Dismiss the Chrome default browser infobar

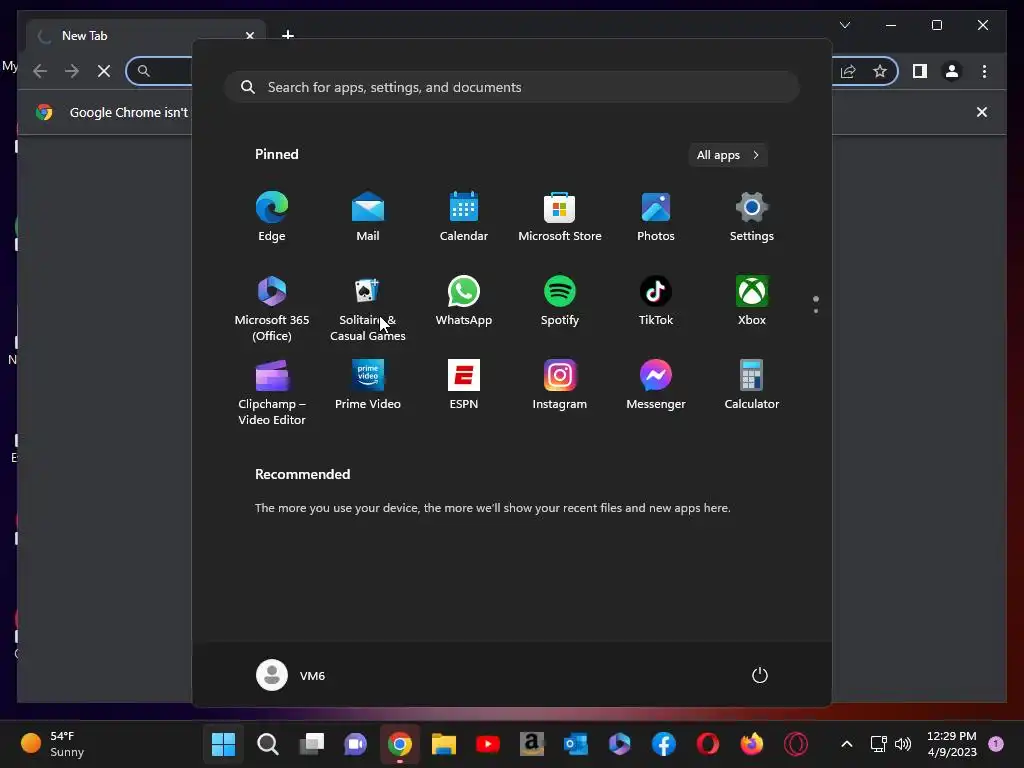[x=982, y=112]
